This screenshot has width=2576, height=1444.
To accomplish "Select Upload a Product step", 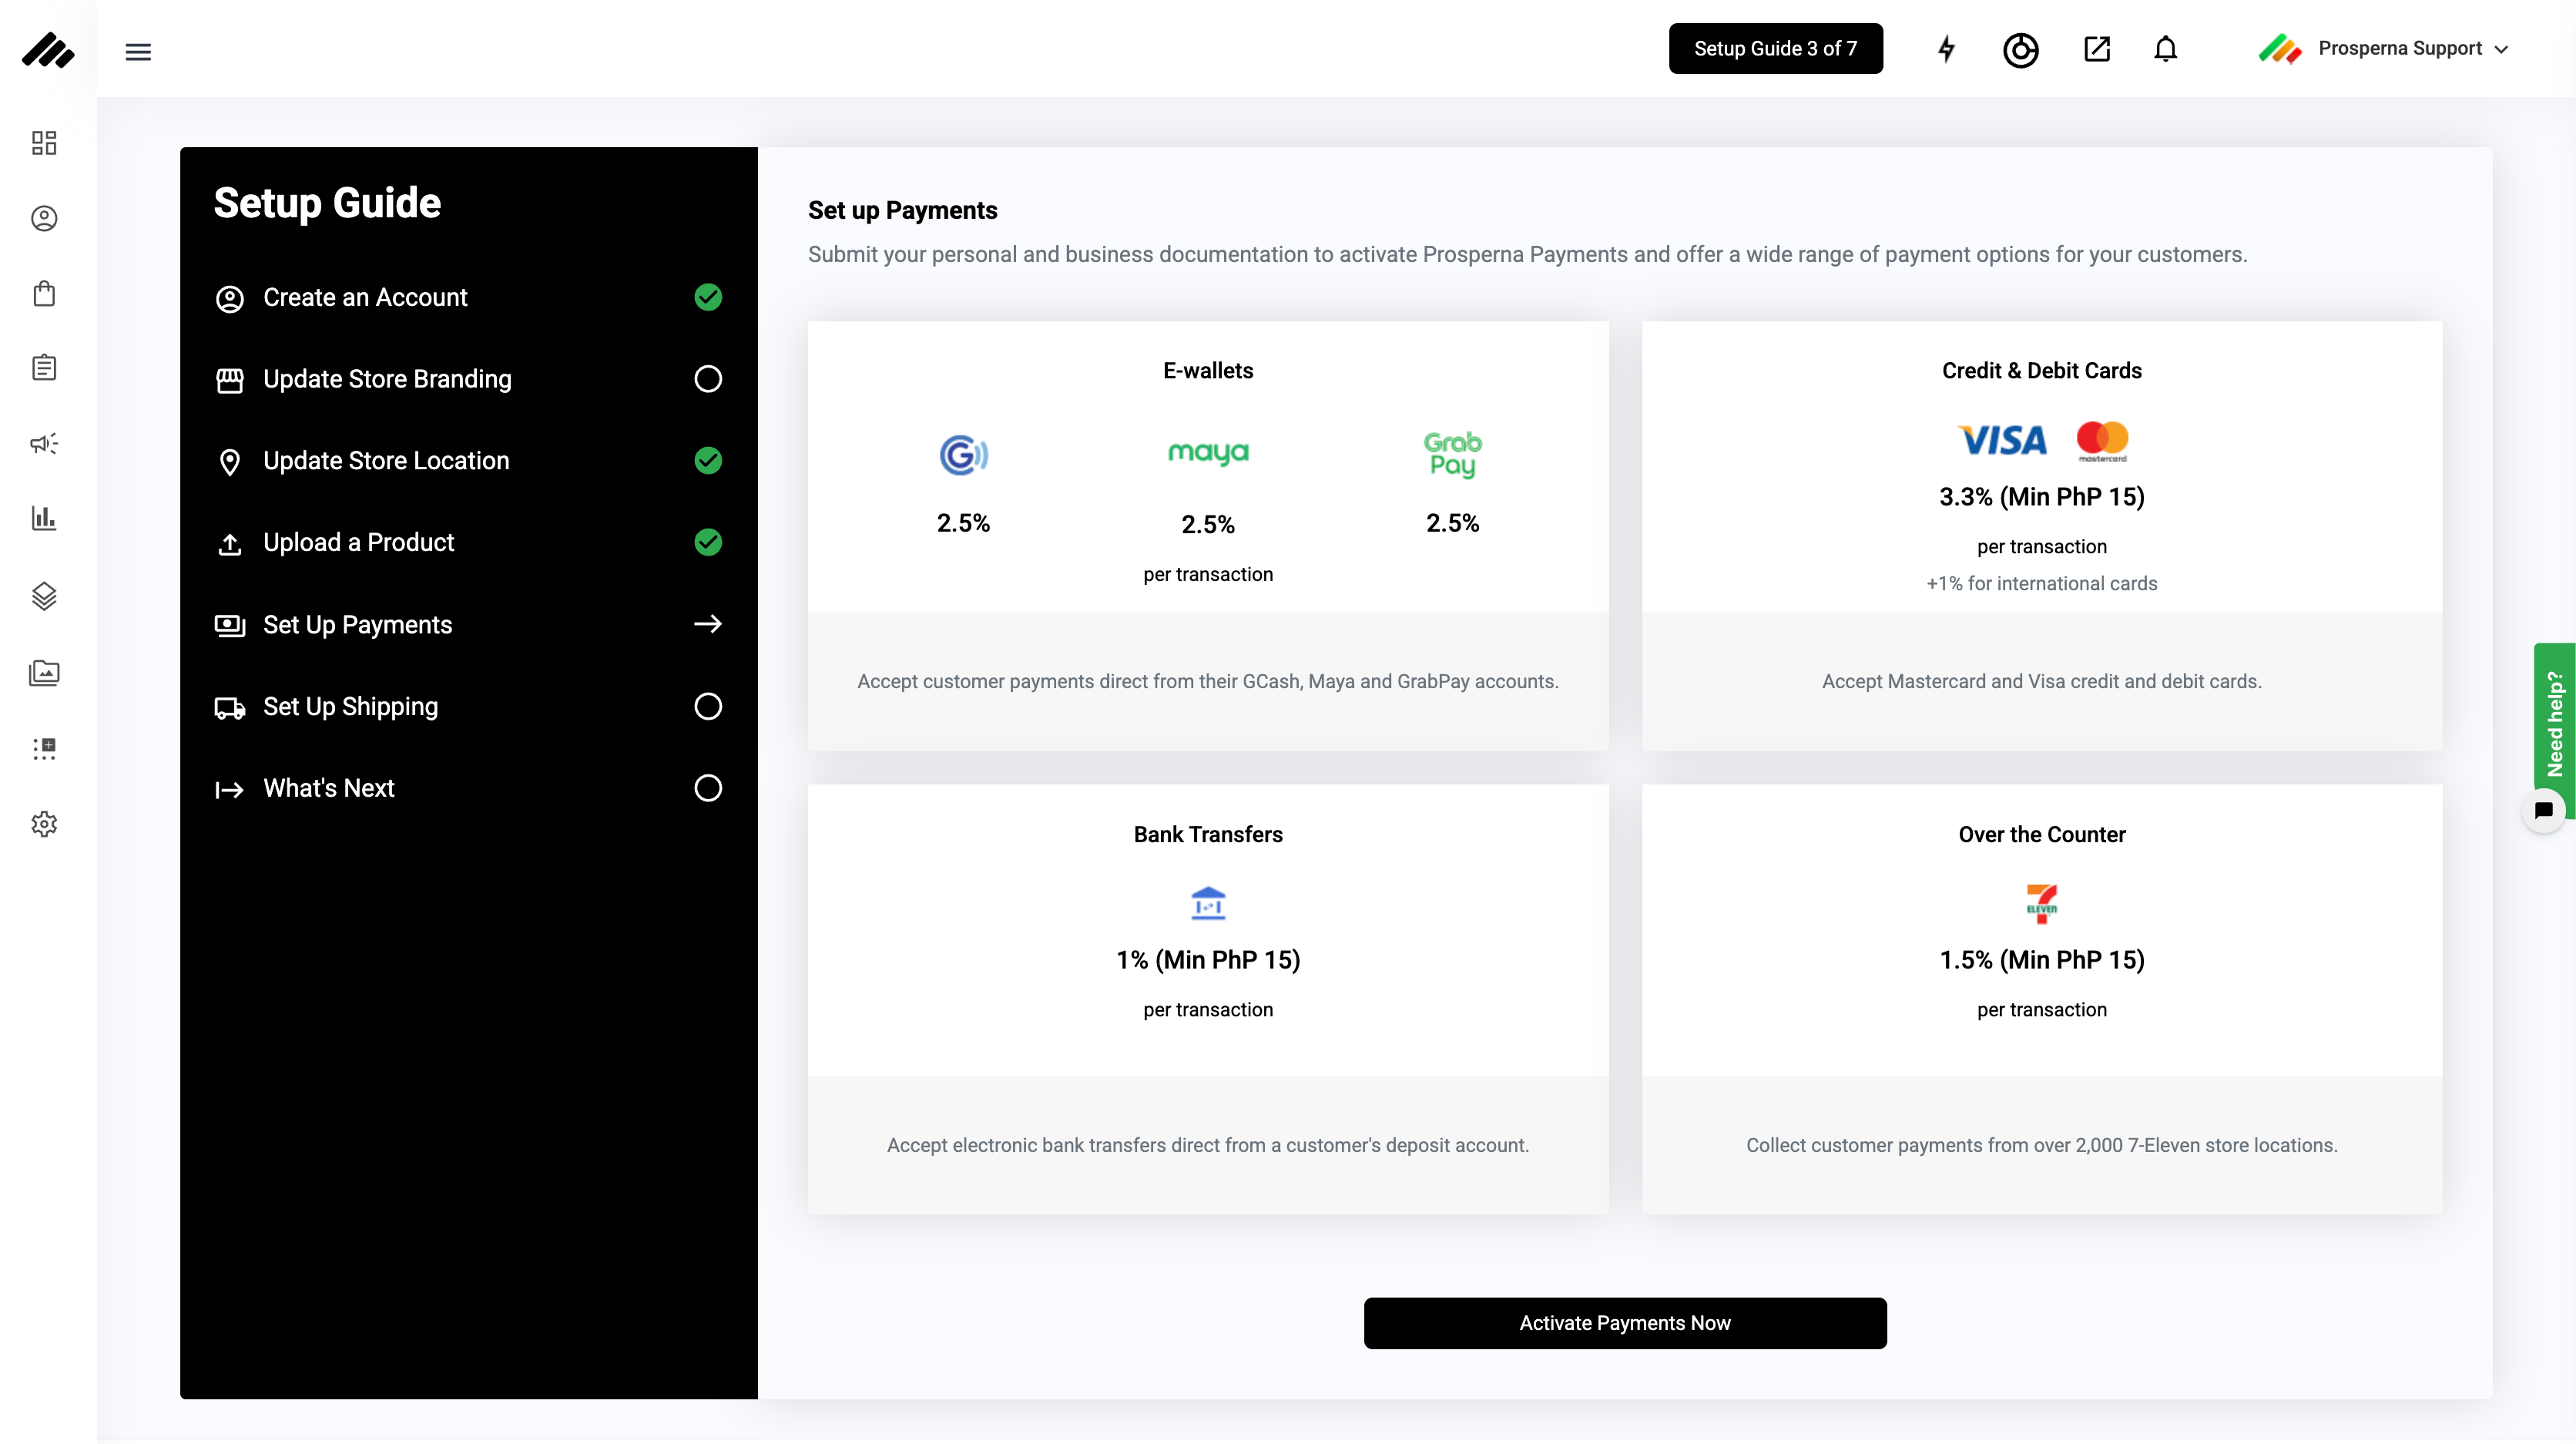I will [358, 542].
